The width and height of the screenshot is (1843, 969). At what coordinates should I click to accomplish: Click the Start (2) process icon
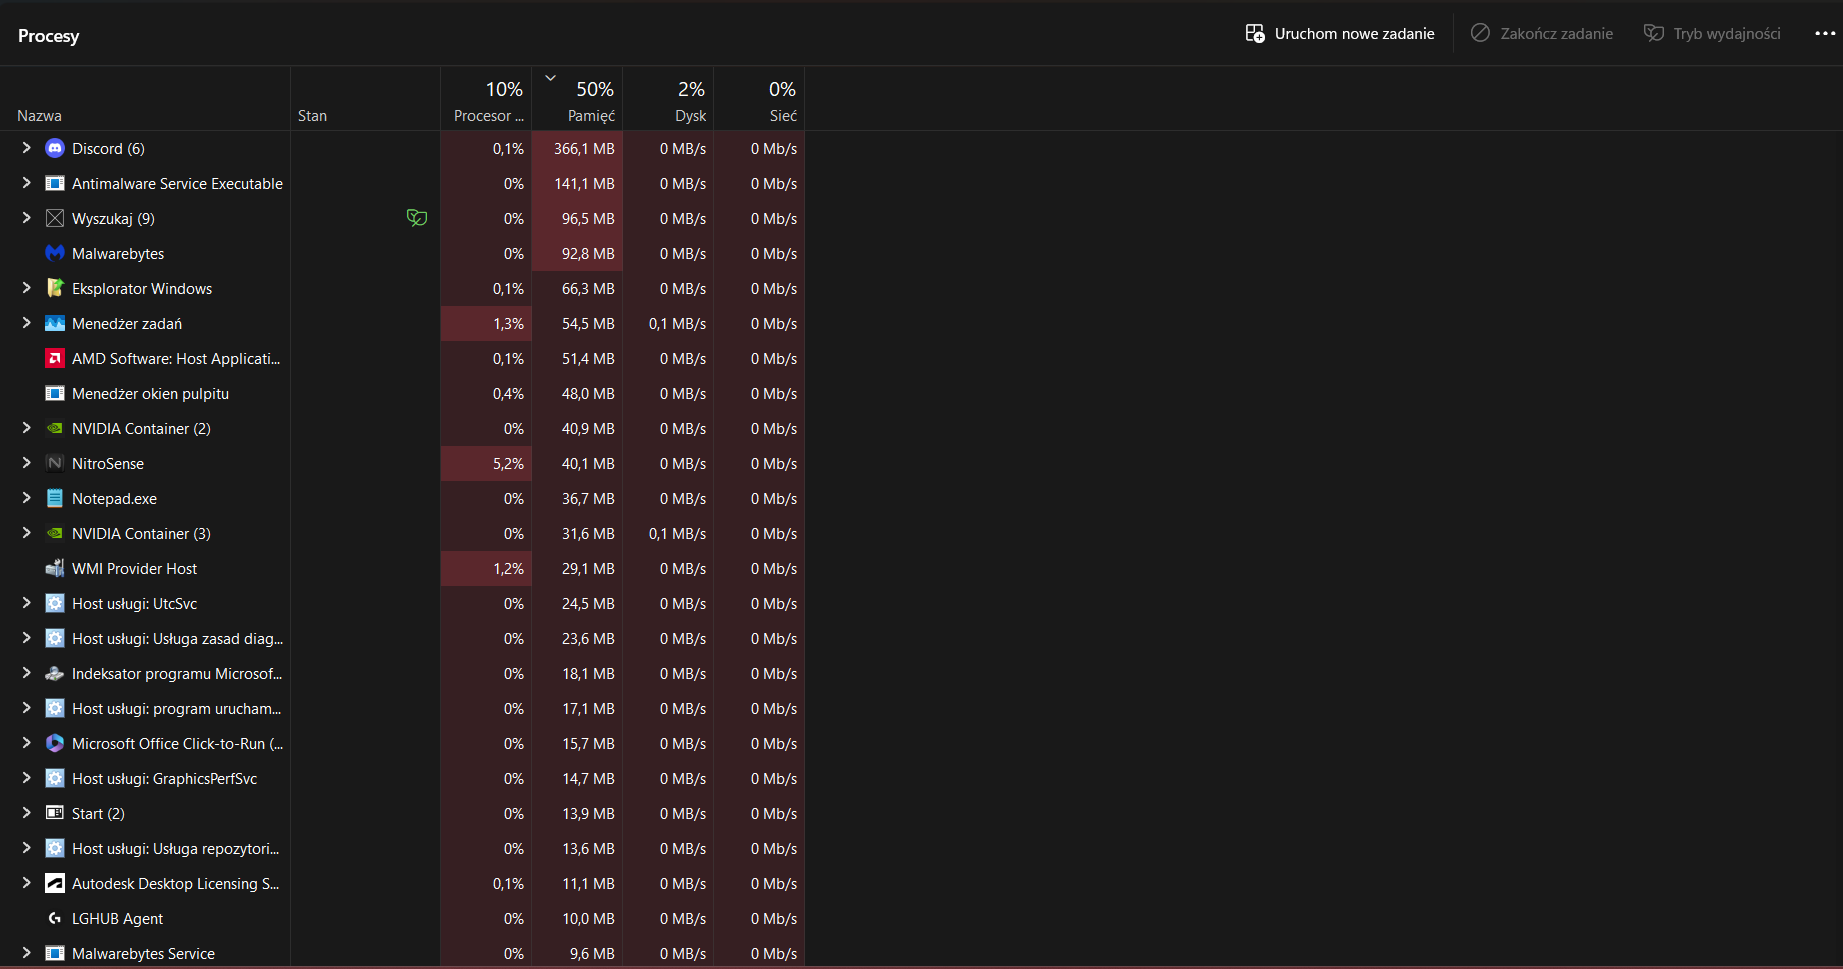[x=55, y=813]
